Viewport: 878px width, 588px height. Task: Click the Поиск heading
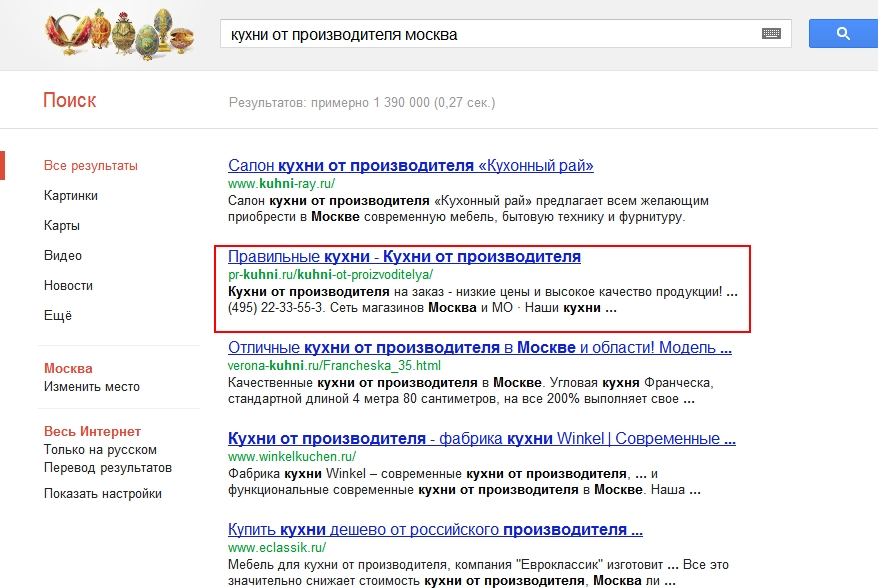point(69,100)
